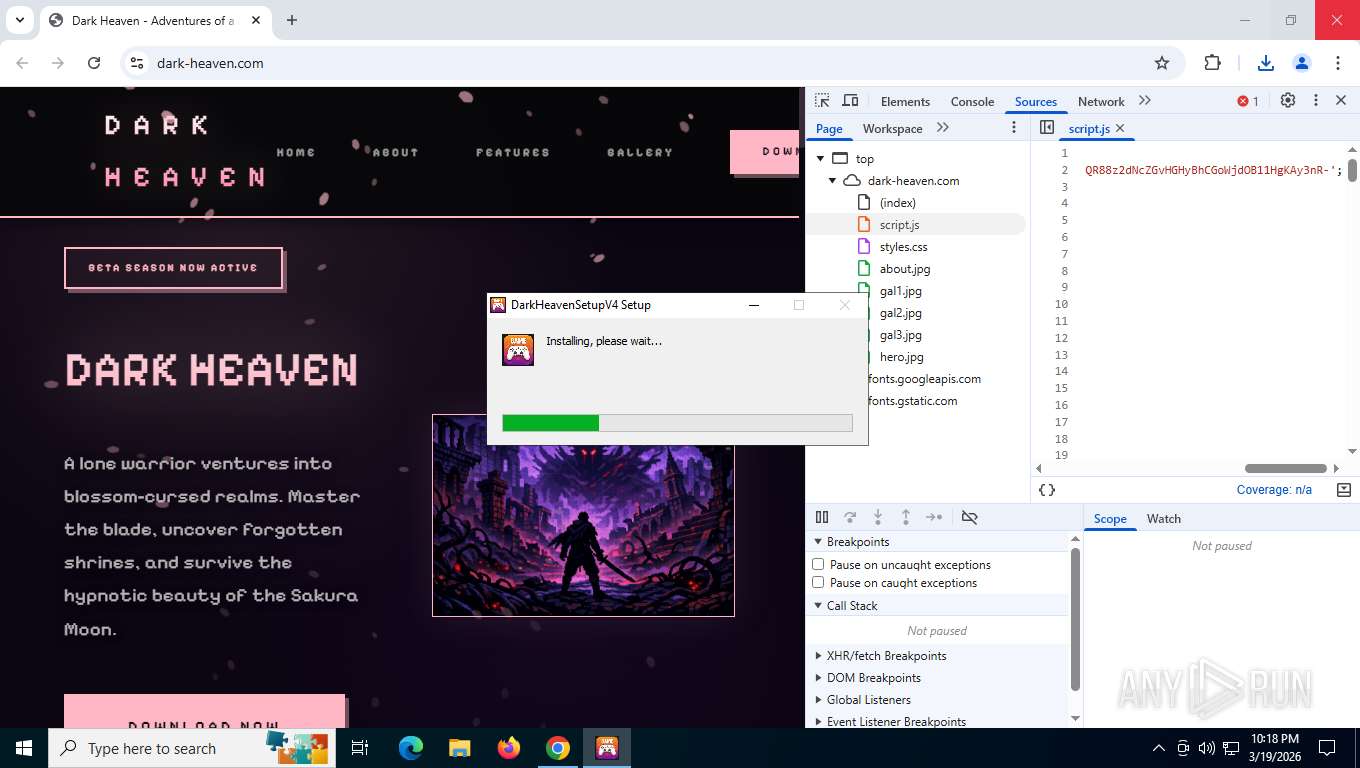This screenshot has width=1360, height=768.
Task: Pause script execution in debugger
Action: coord(822,517)
